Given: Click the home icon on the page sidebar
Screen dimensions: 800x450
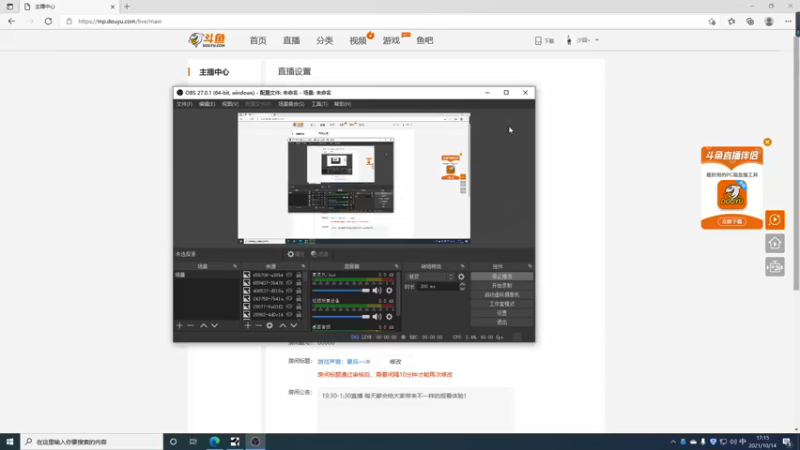Looking at the screenshot, I should click(775, 243).
